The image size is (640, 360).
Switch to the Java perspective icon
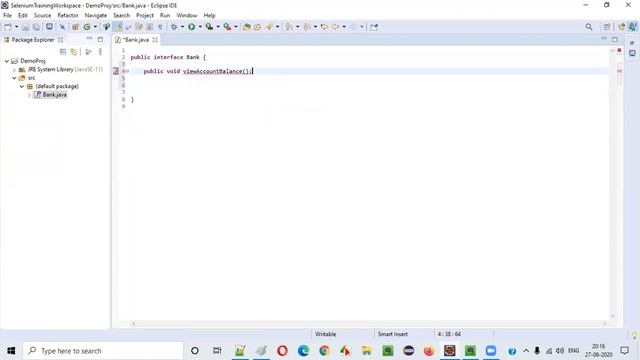click(633, 27)
